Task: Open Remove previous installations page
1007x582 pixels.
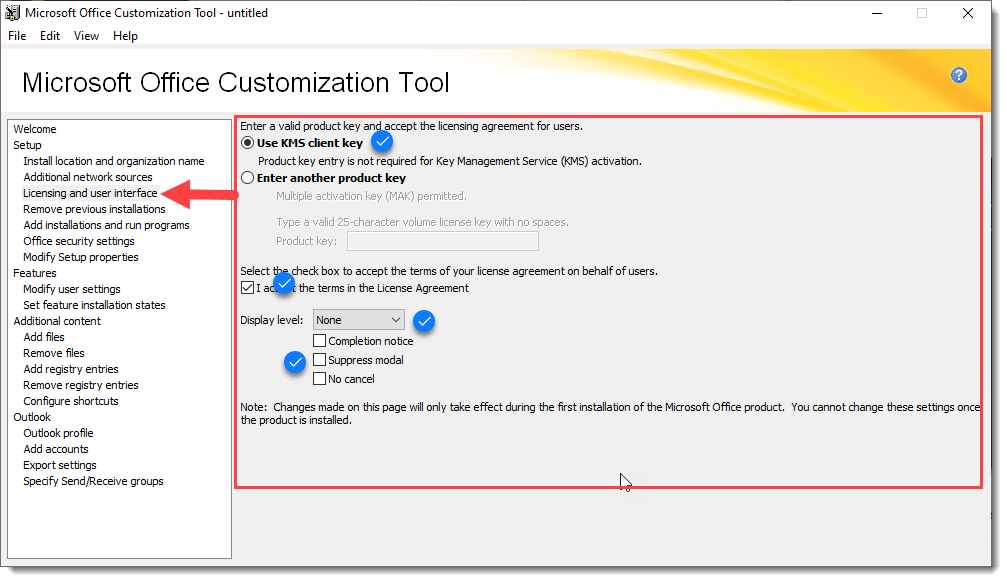Action: point(94,209)
